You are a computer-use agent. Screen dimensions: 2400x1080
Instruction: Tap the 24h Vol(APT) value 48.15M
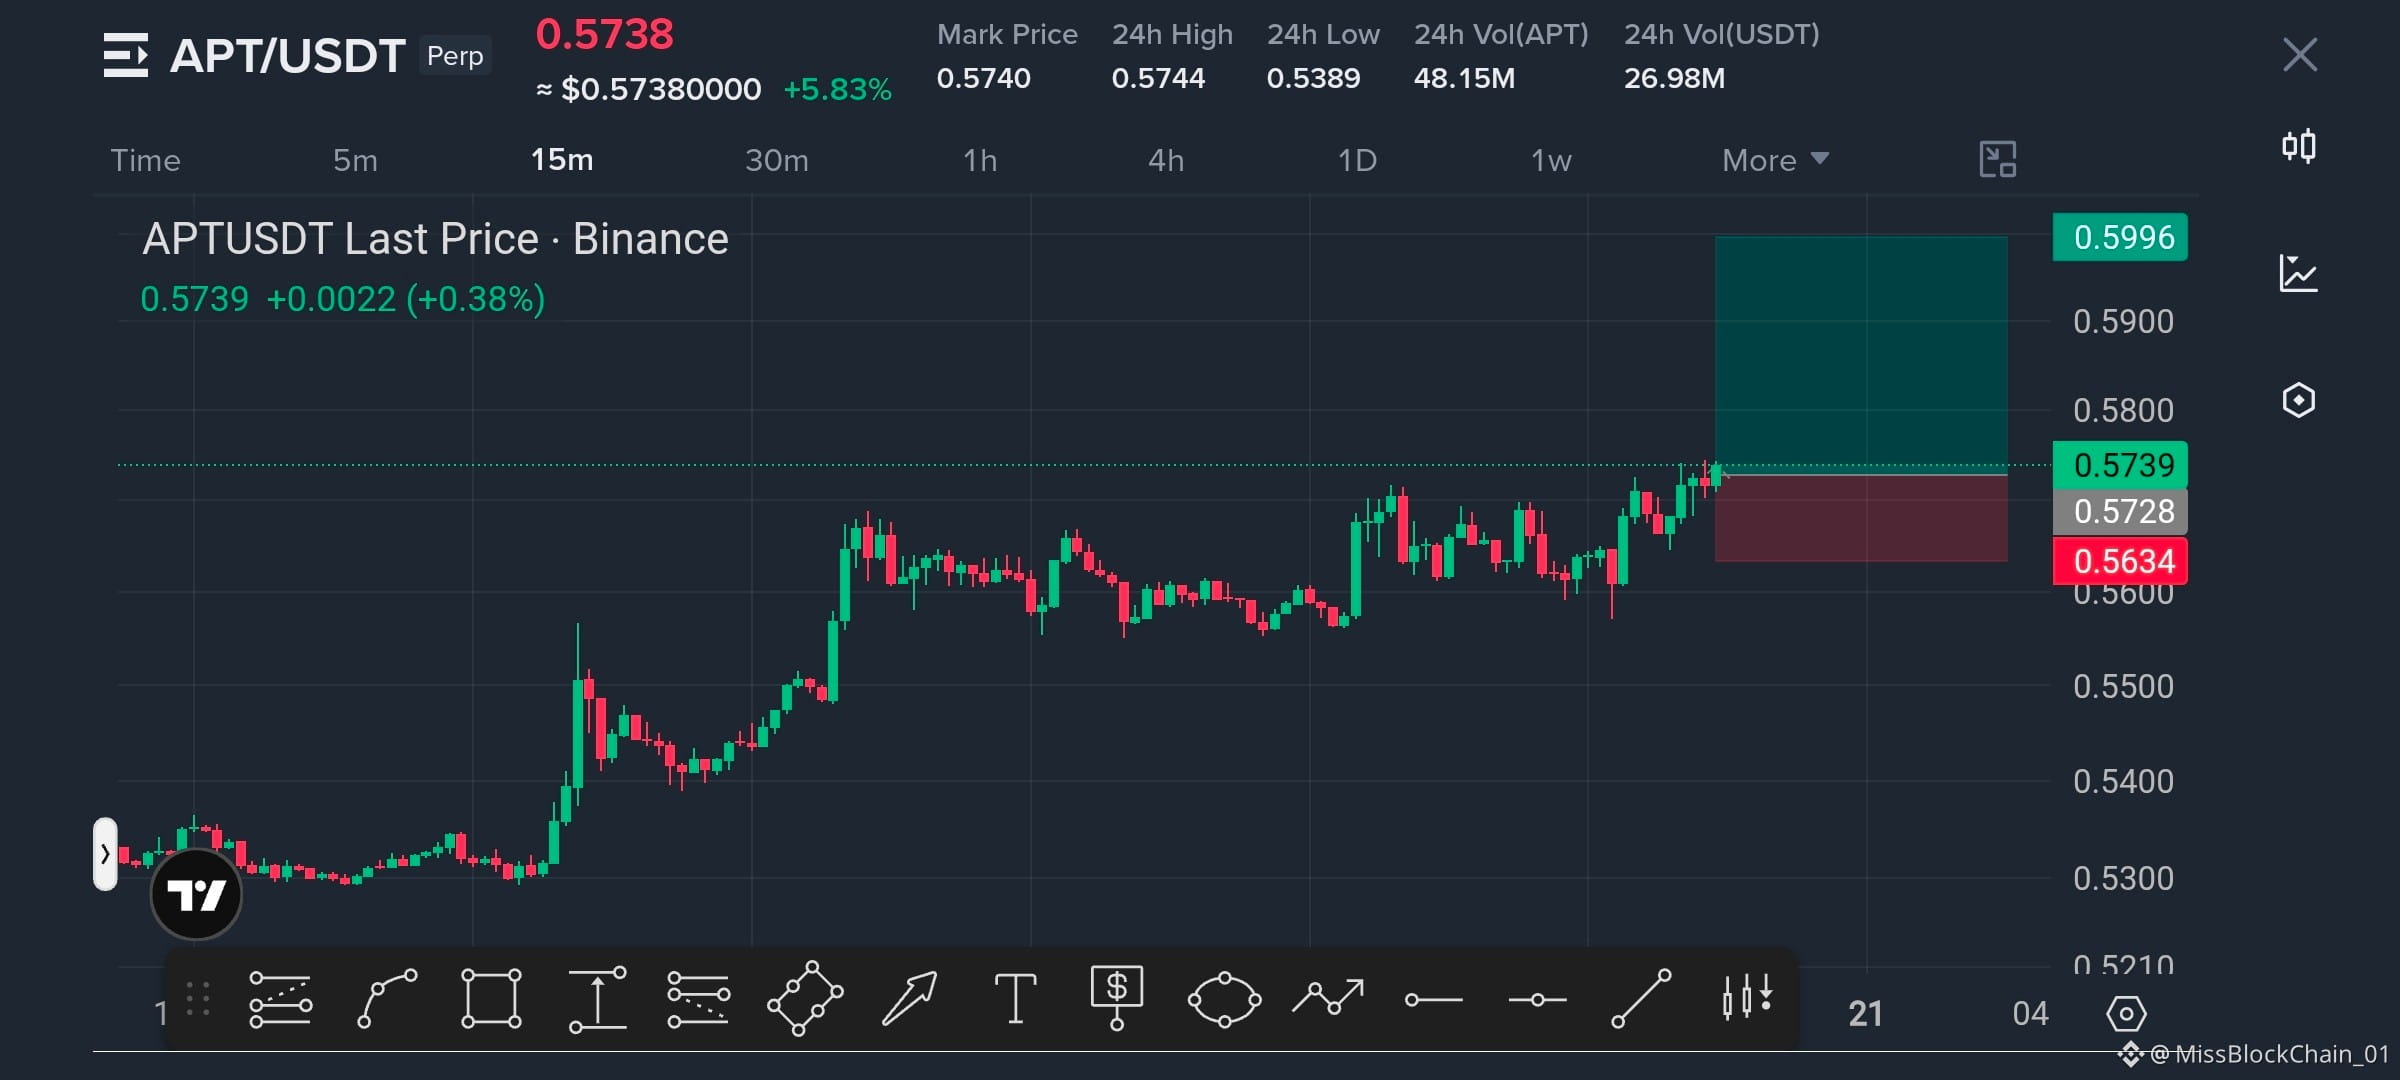point(1465,78)
